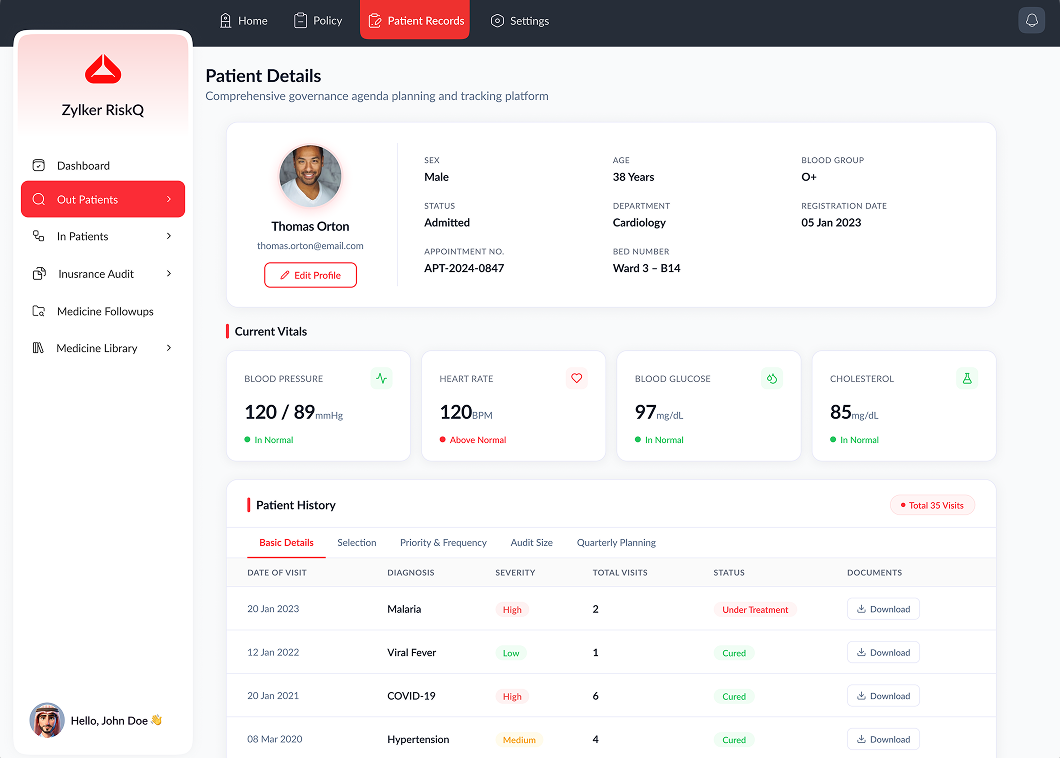Expand the Insurance Audit chevron
Viewport: 1060px width, 758px height.
point(169,274)
